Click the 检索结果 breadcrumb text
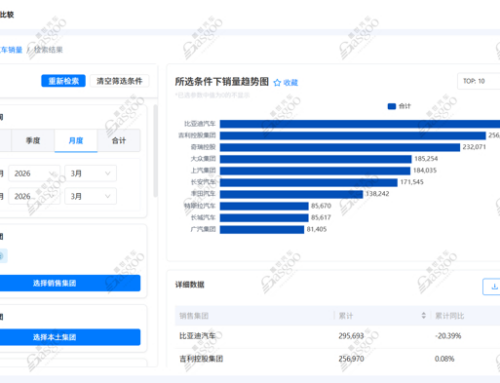This screenshot has height=383, width=500. (49, 50)
